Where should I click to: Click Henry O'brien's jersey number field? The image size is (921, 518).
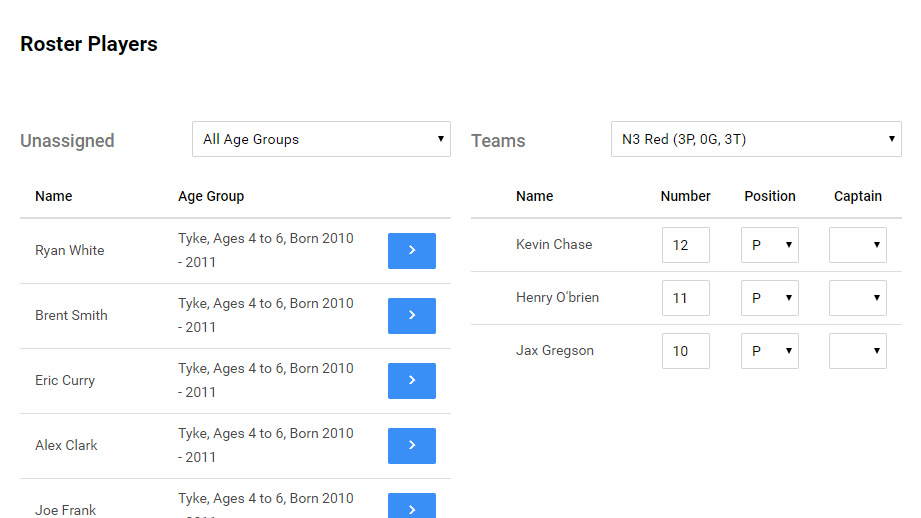tap(685, 298)
